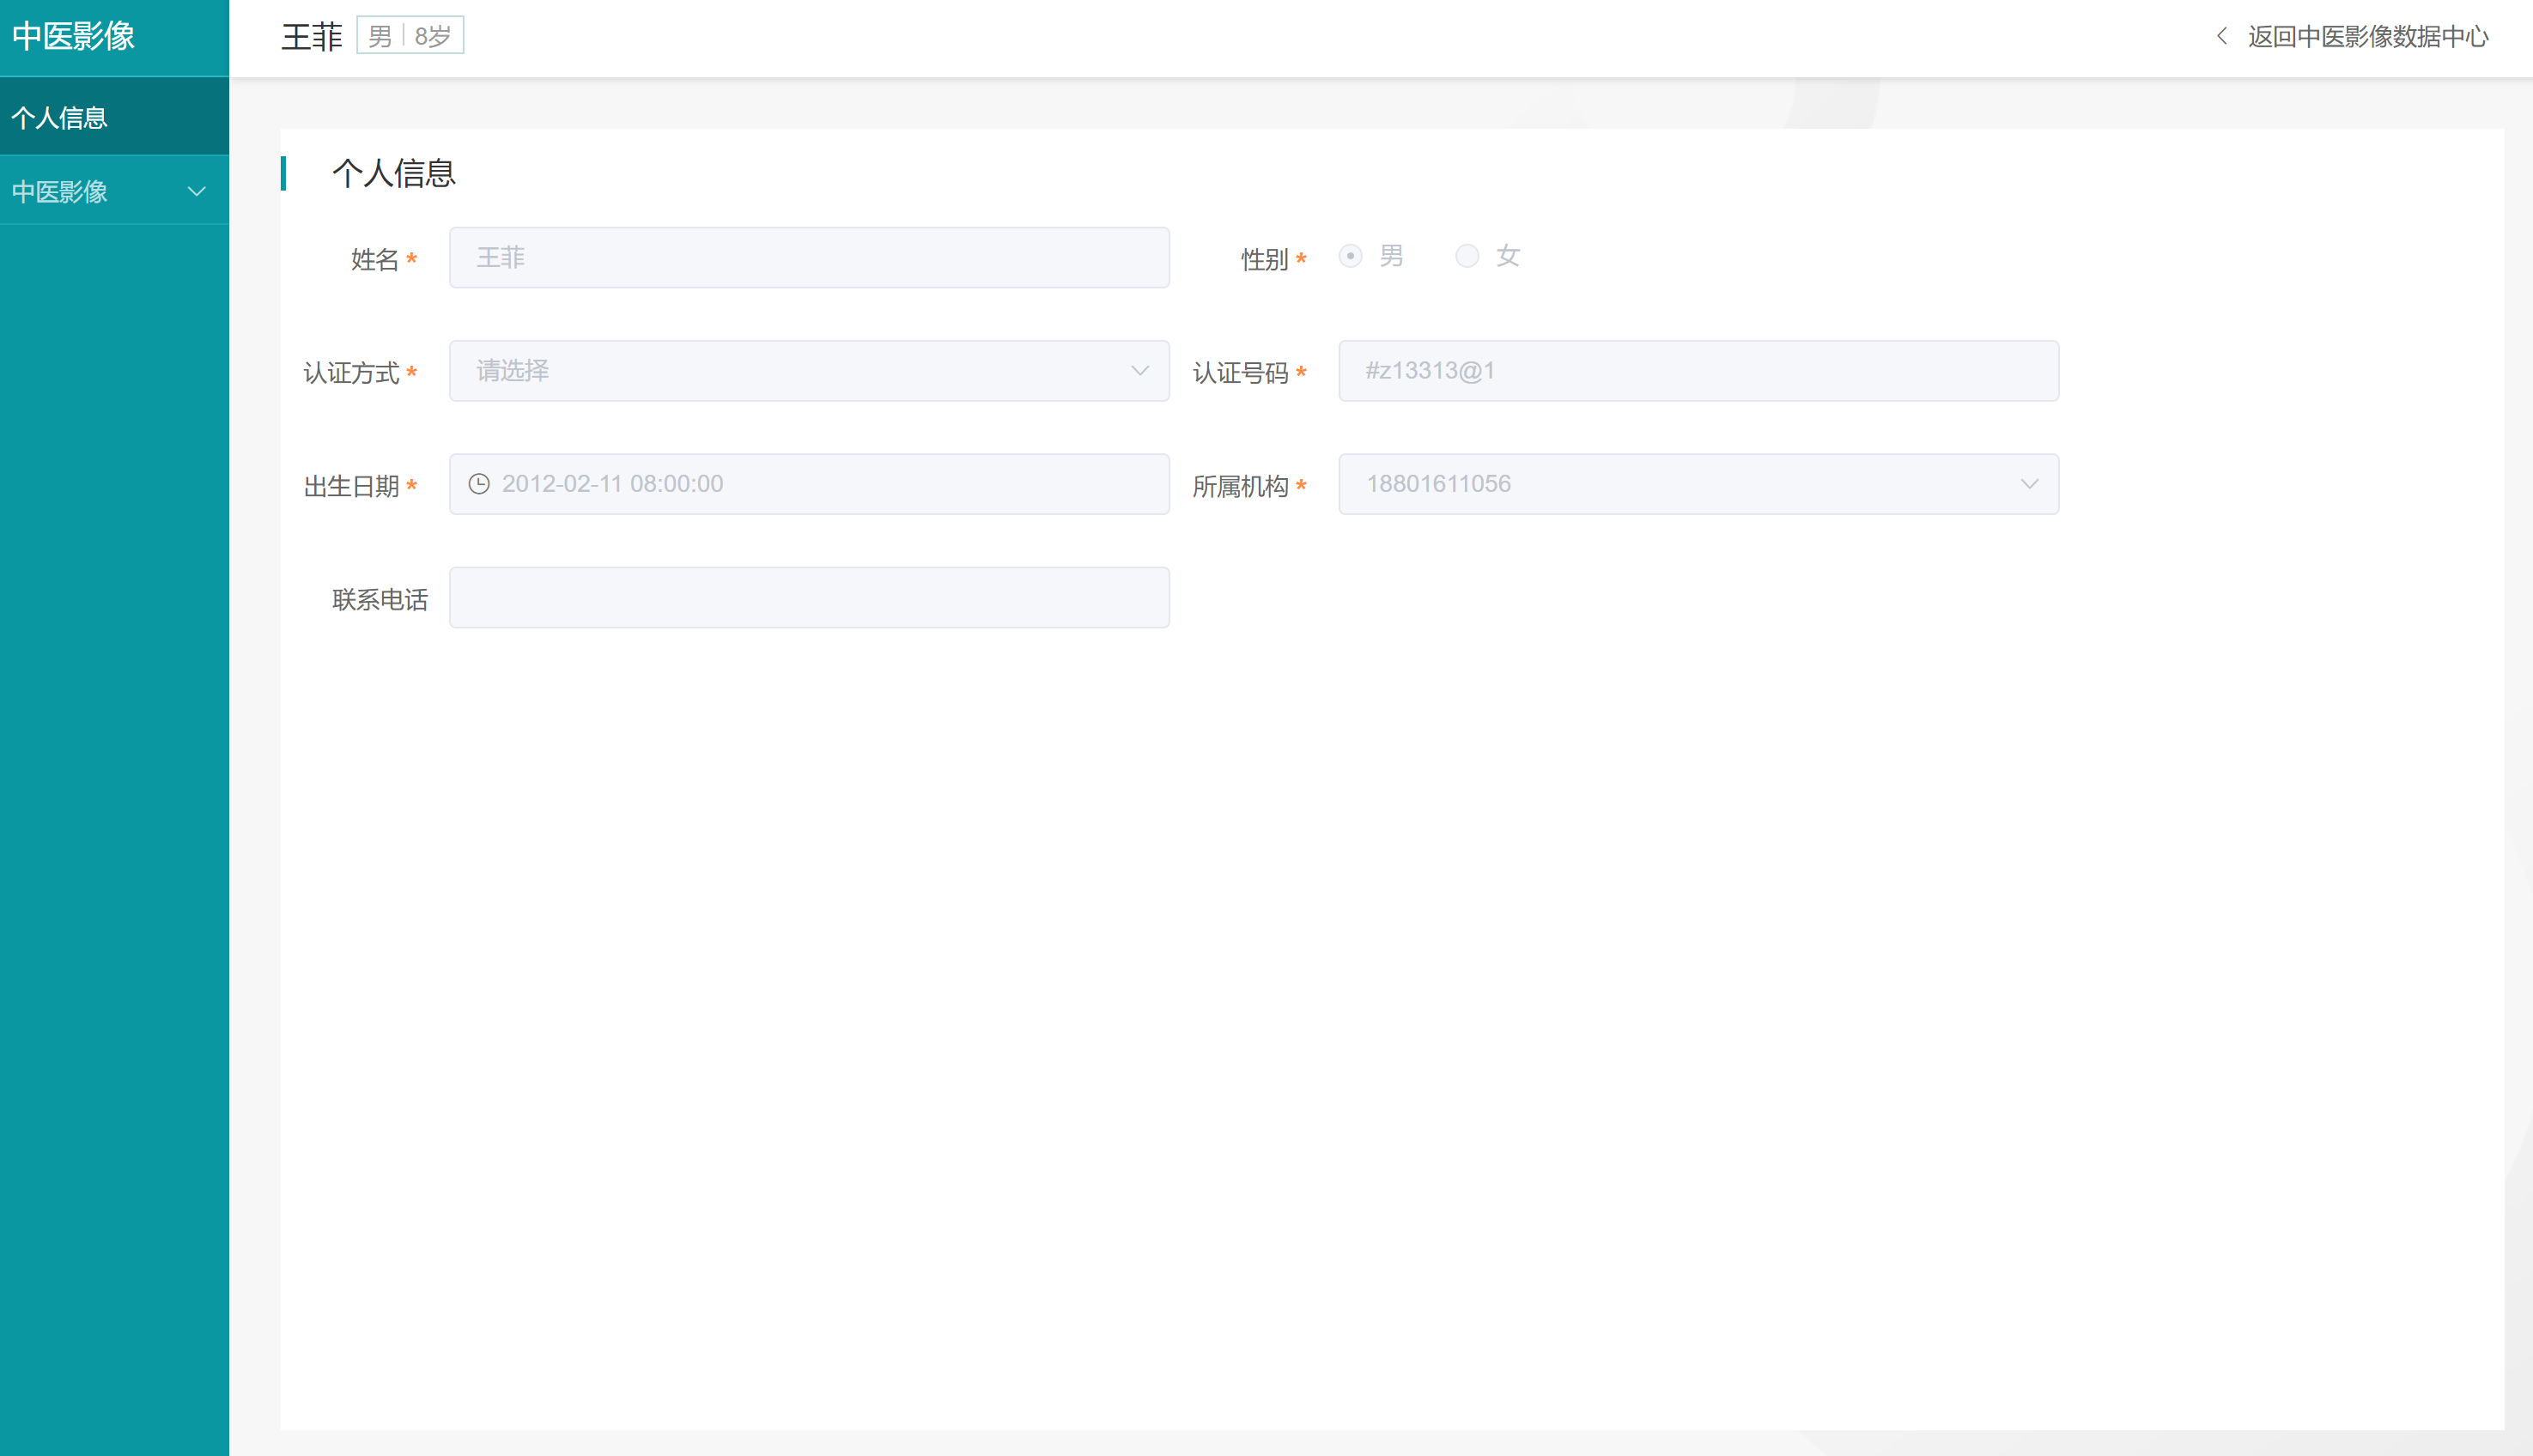Focus the 联系电话 phone field

[x=808, y=598]
